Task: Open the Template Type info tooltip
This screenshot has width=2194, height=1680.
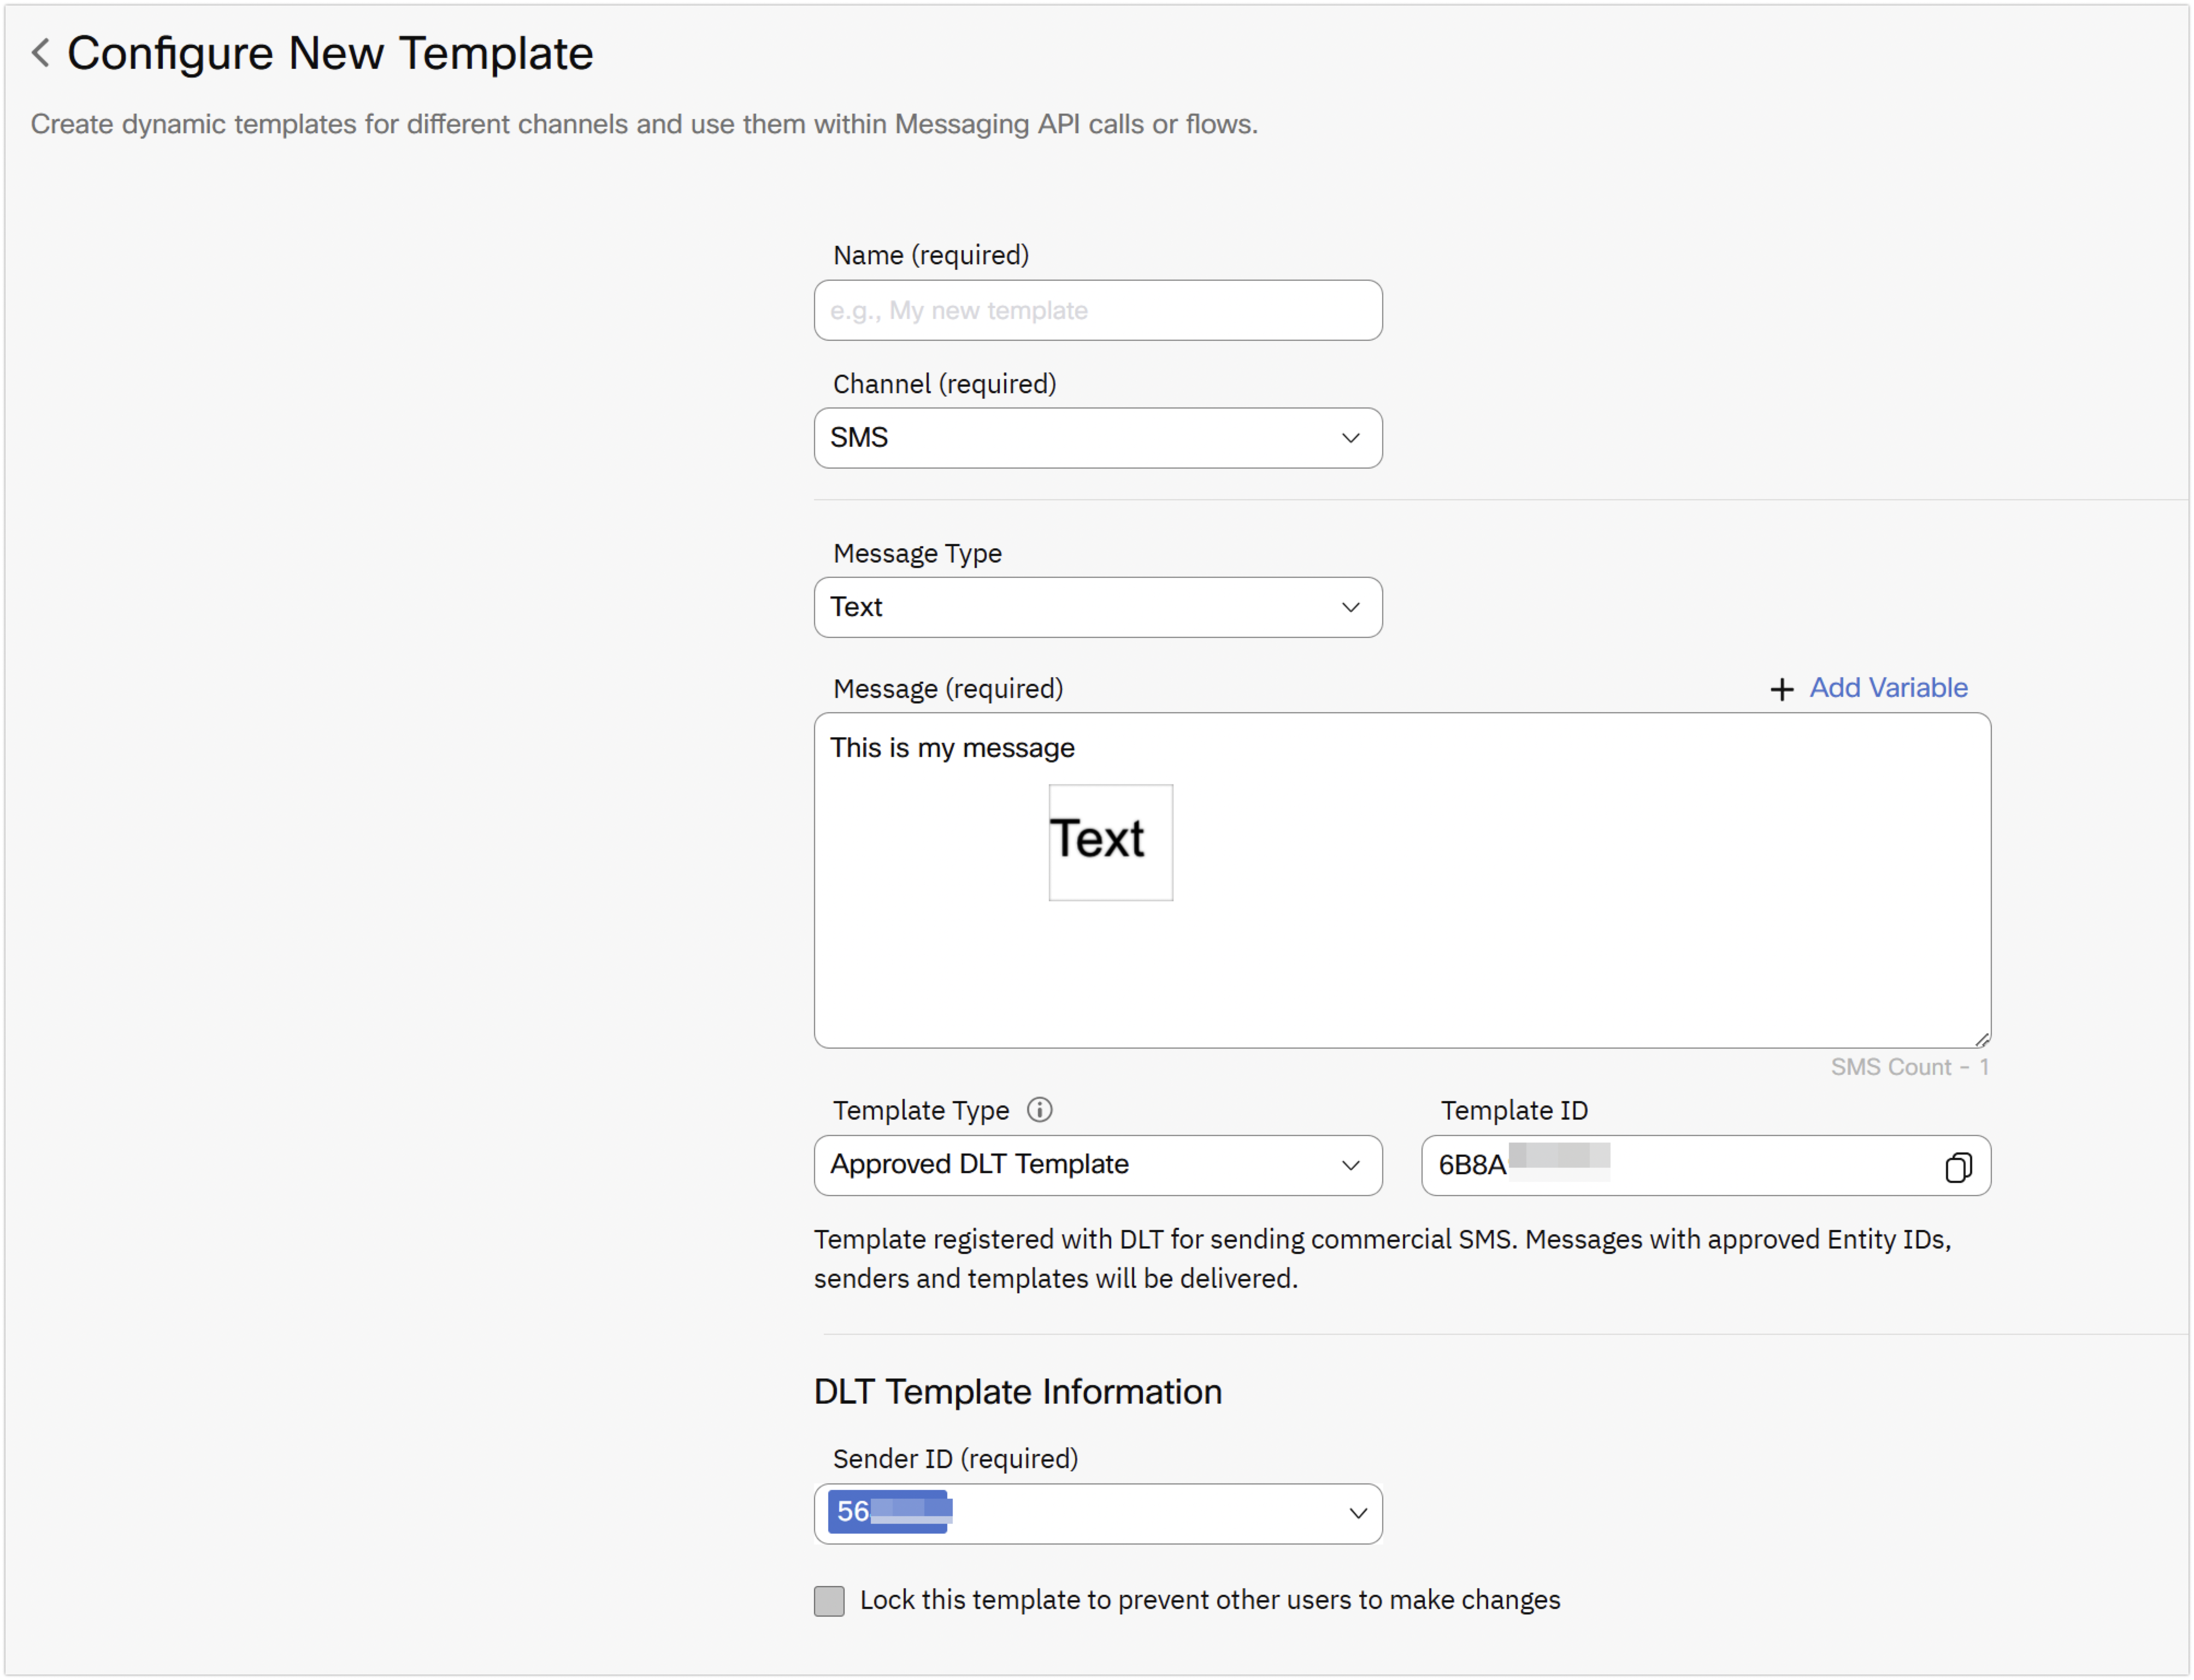Action: tap(1041, 1110)
